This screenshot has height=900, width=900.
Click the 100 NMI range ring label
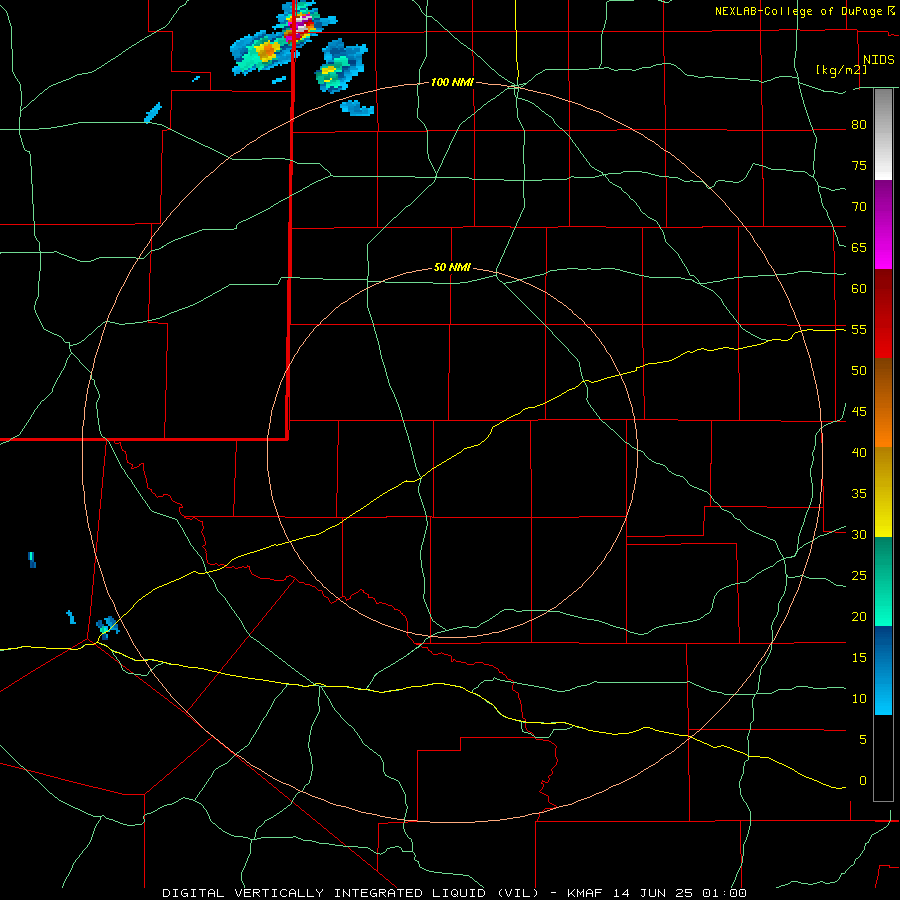[452, 83]
